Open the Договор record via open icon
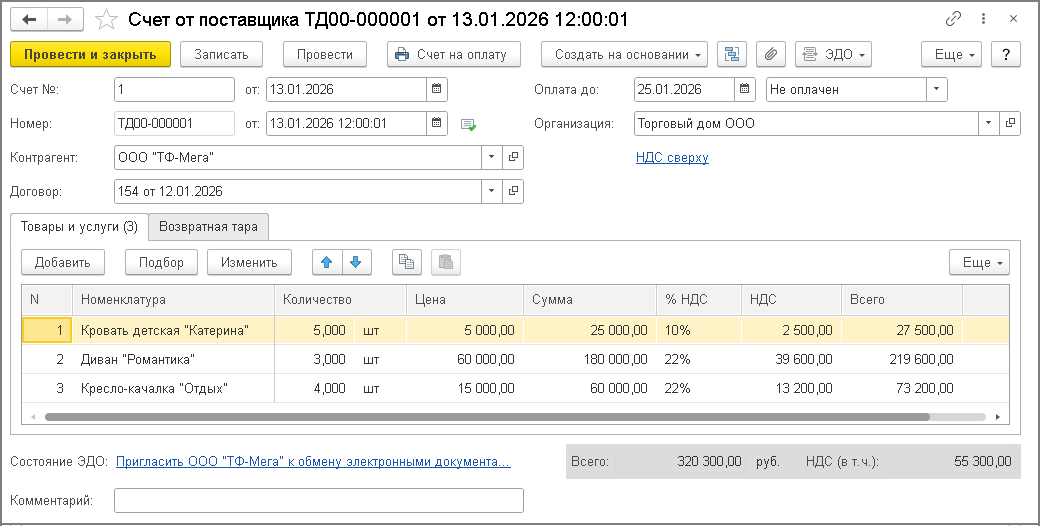Image resolution: width=1040 pixels, height=526 pixels. pyautogui.click(x=513, y=191)
